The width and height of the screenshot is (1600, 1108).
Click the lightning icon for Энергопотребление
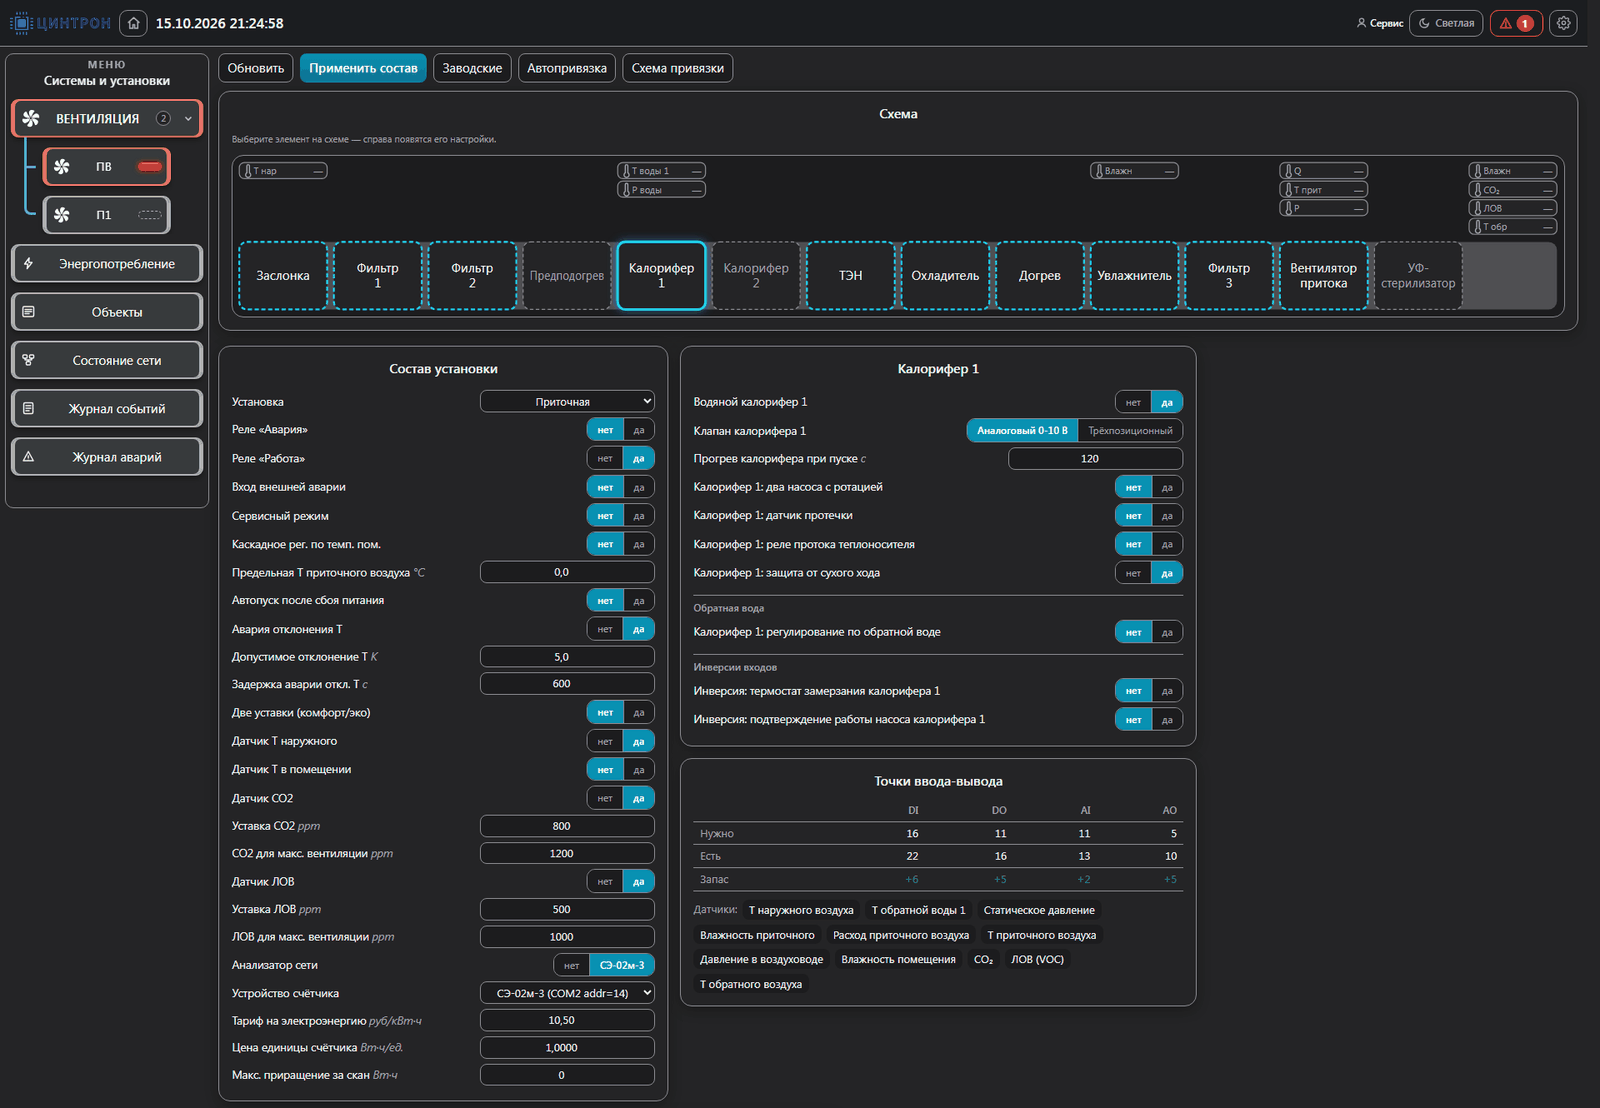coord(28,264)
